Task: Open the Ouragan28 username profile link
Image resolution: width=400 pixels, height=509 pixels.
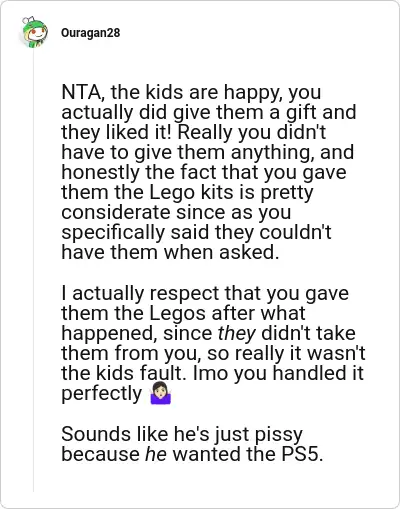Action: coord(90,33)
